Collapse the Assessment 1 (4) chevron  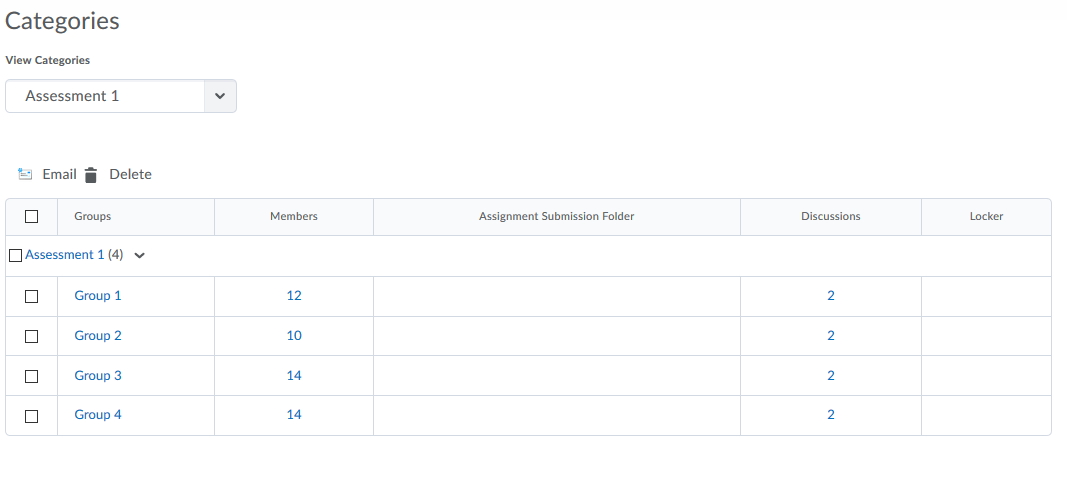139,256
